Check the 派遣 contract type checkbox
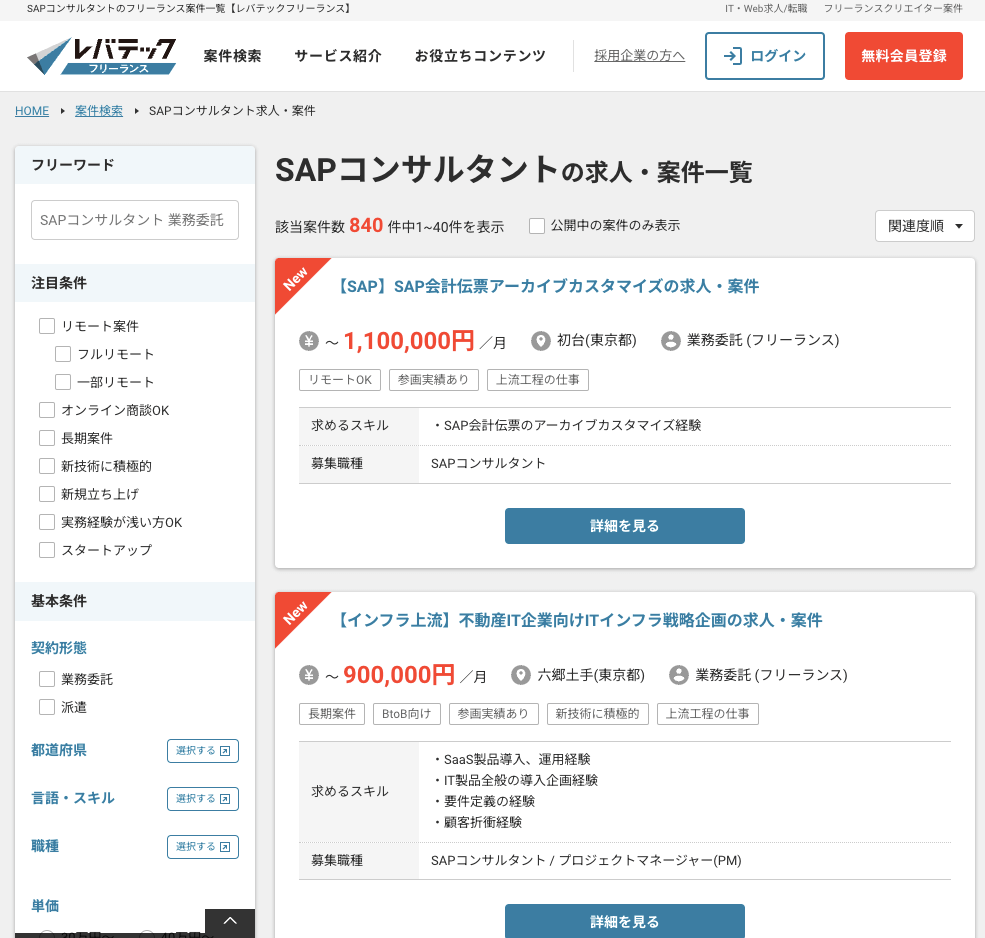985x938 pixels. [47, 707]
